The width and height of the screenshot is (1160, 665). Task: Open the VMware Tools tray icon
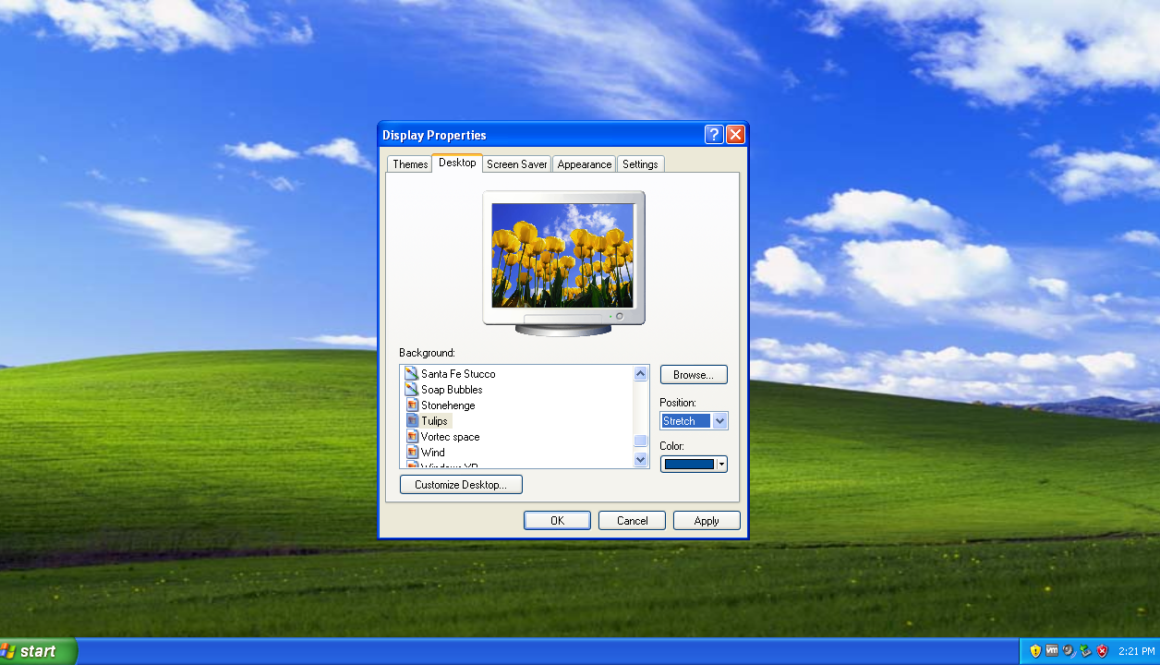[1052, 651]
